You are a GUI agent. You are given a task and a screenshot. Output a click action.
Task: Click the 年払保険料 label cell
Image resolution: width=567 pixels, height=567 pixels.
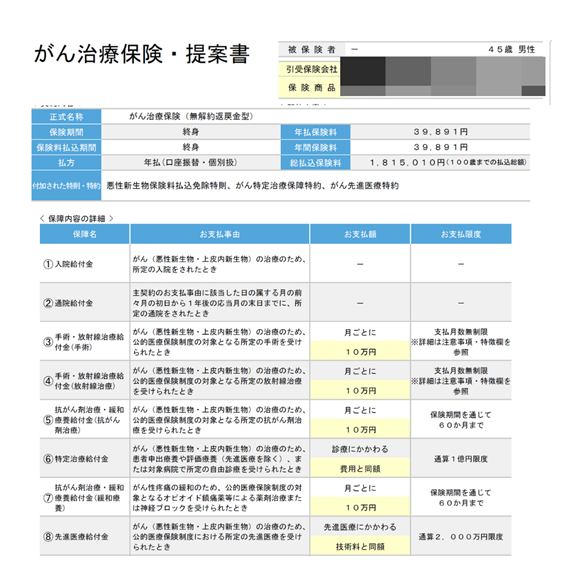(315, 132)
